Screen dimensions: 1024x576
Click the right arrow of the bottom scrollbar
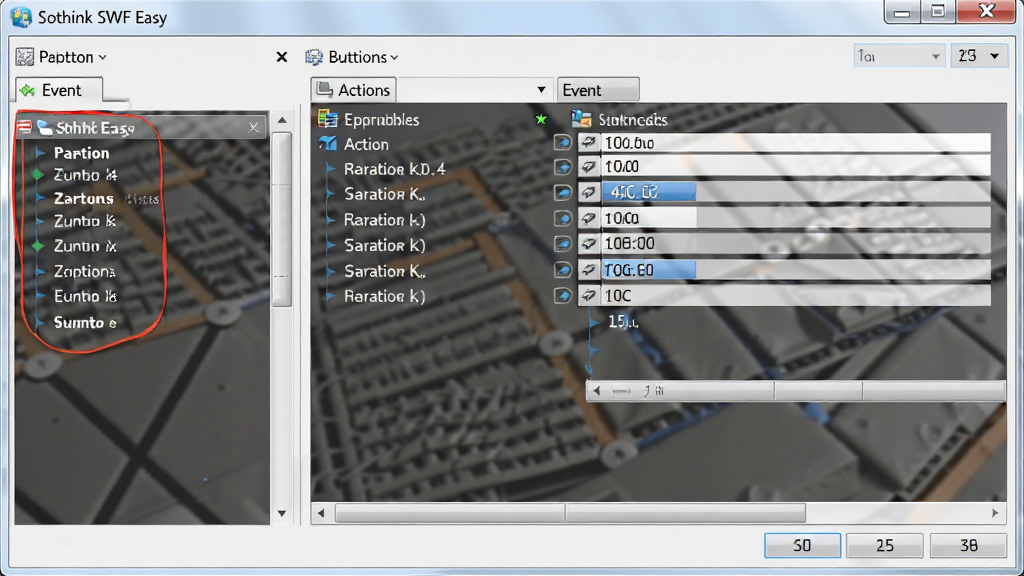pyautogui.click(x=995, y=513)
